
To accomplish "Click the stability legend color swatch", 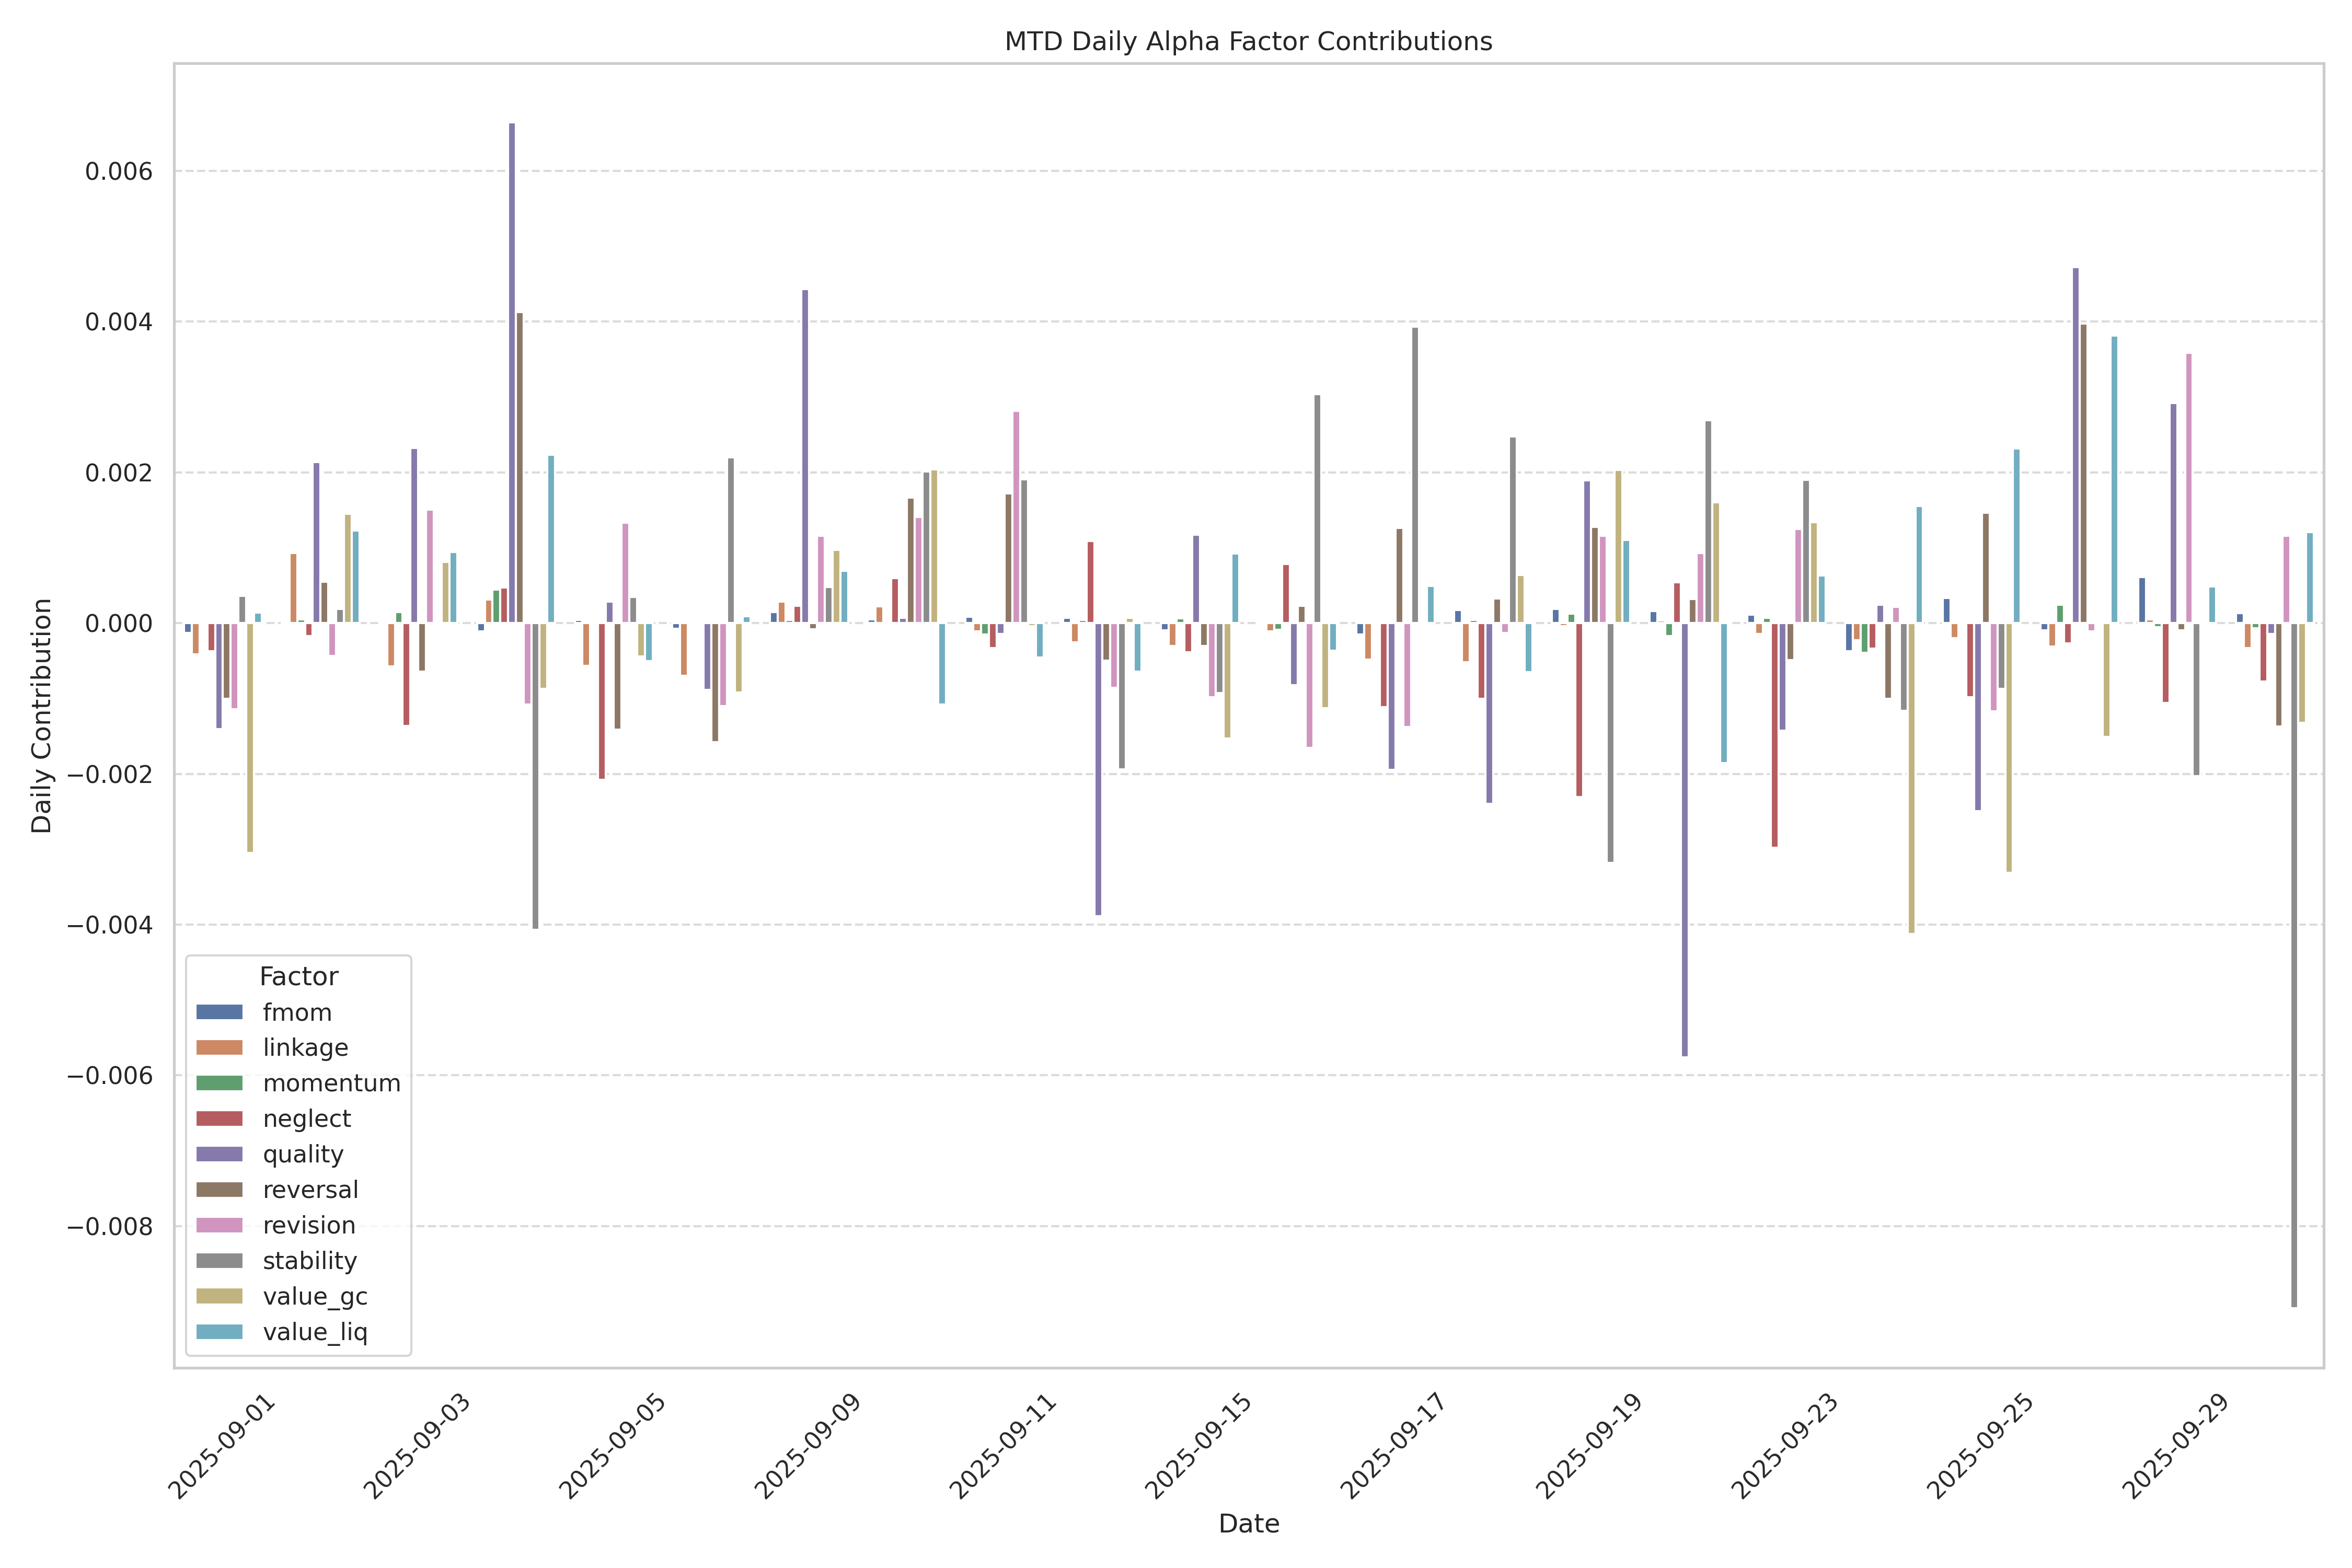I will (x=219, y=1261).
